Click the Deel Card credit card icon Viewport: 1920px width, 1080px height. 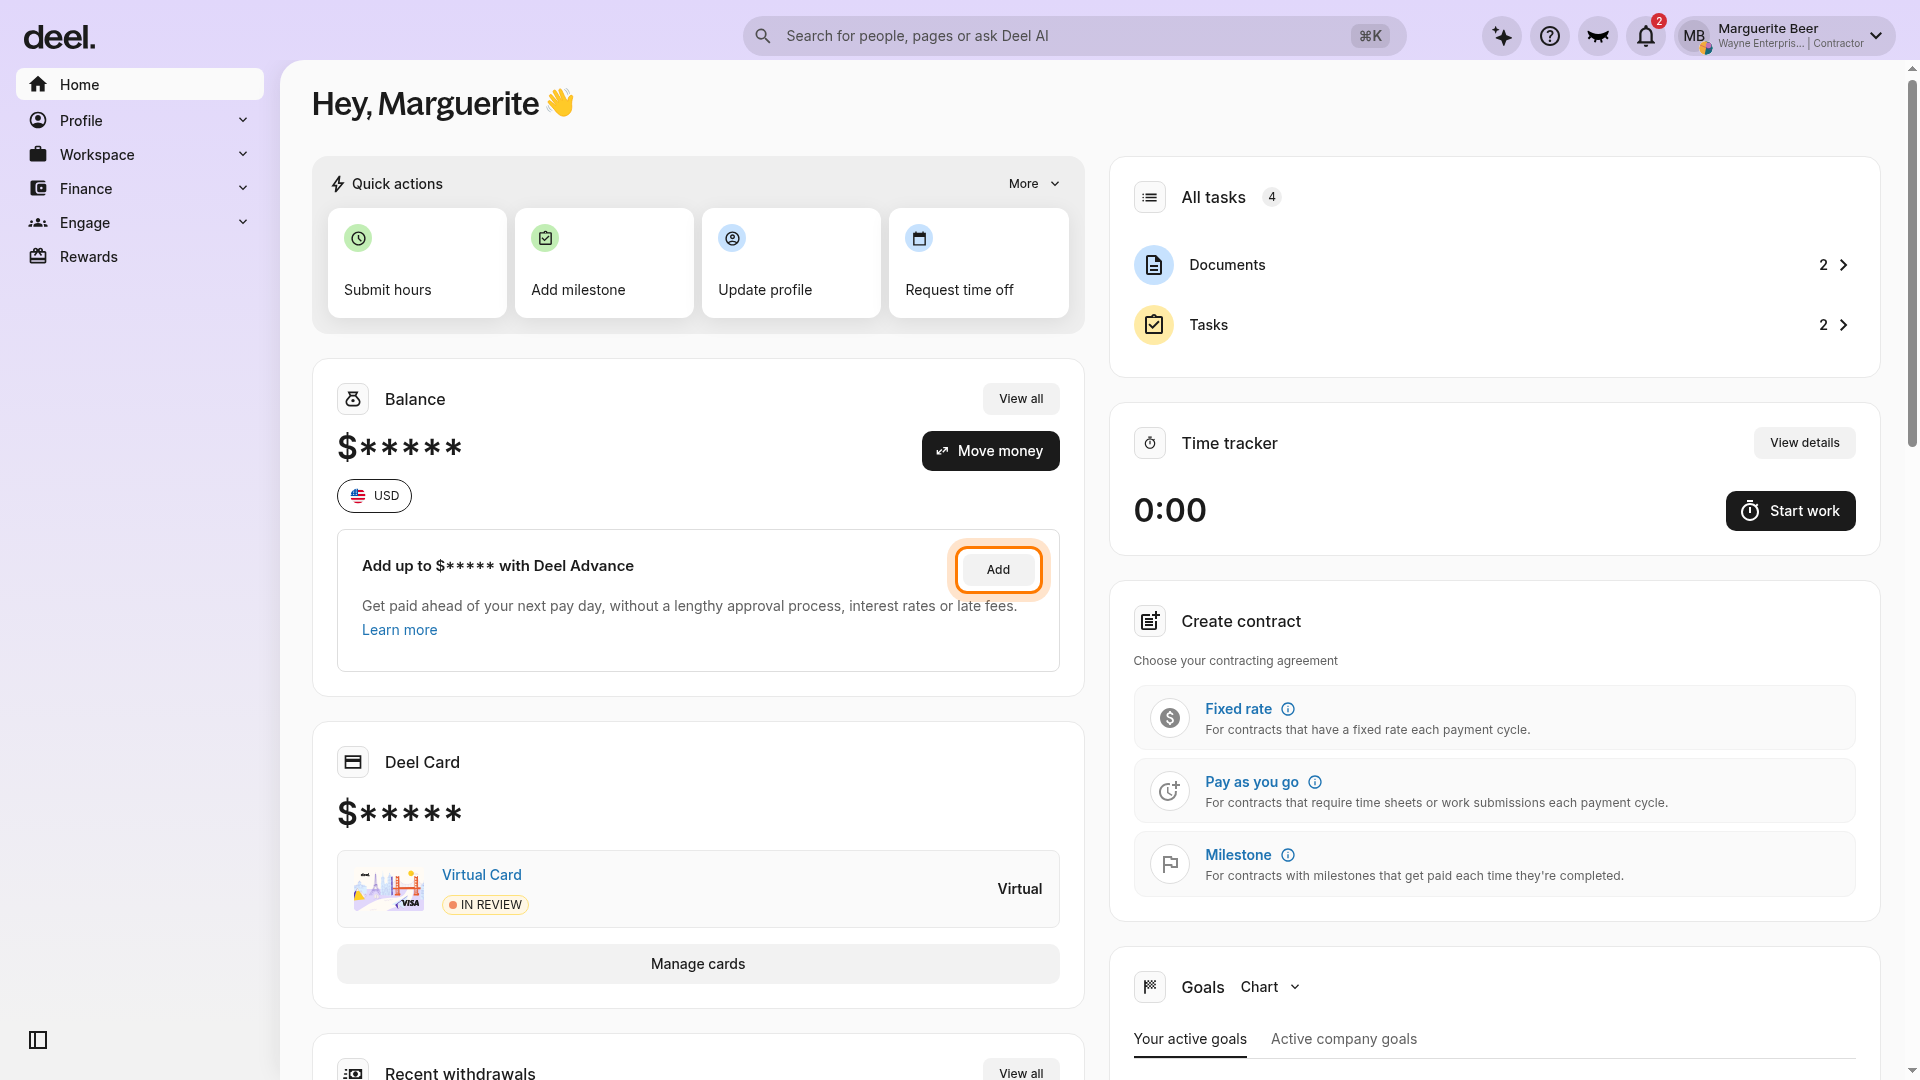tap(353, 762)
